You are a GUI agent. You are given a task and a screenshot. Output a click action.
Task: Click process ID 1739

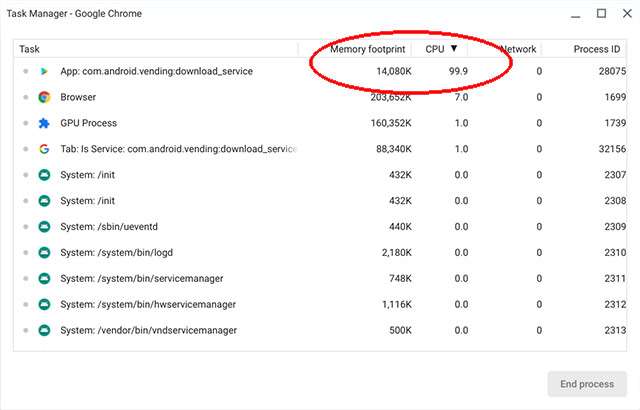pyautogui.click(x=615, y=123)
